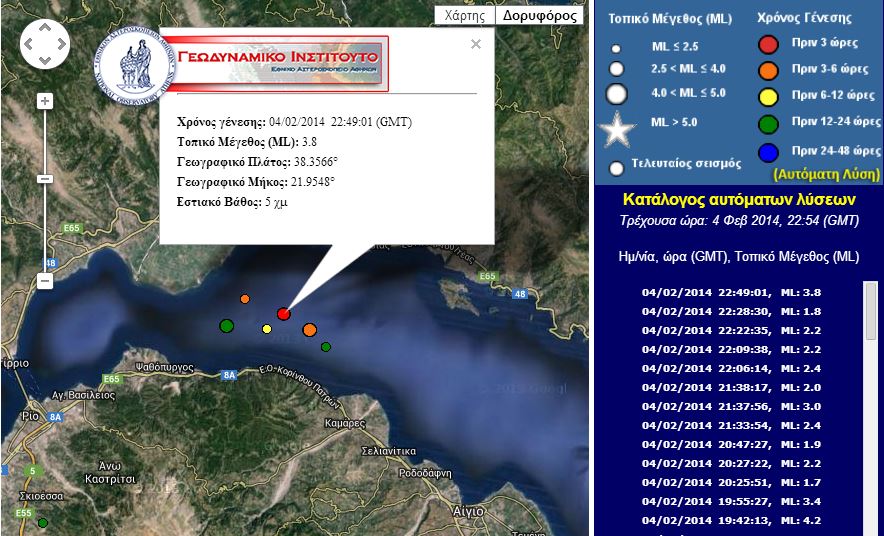Screen dimensions: 884x536
Task: Click the Ψαθόπυργος label on map
Action: coord(165,367)
